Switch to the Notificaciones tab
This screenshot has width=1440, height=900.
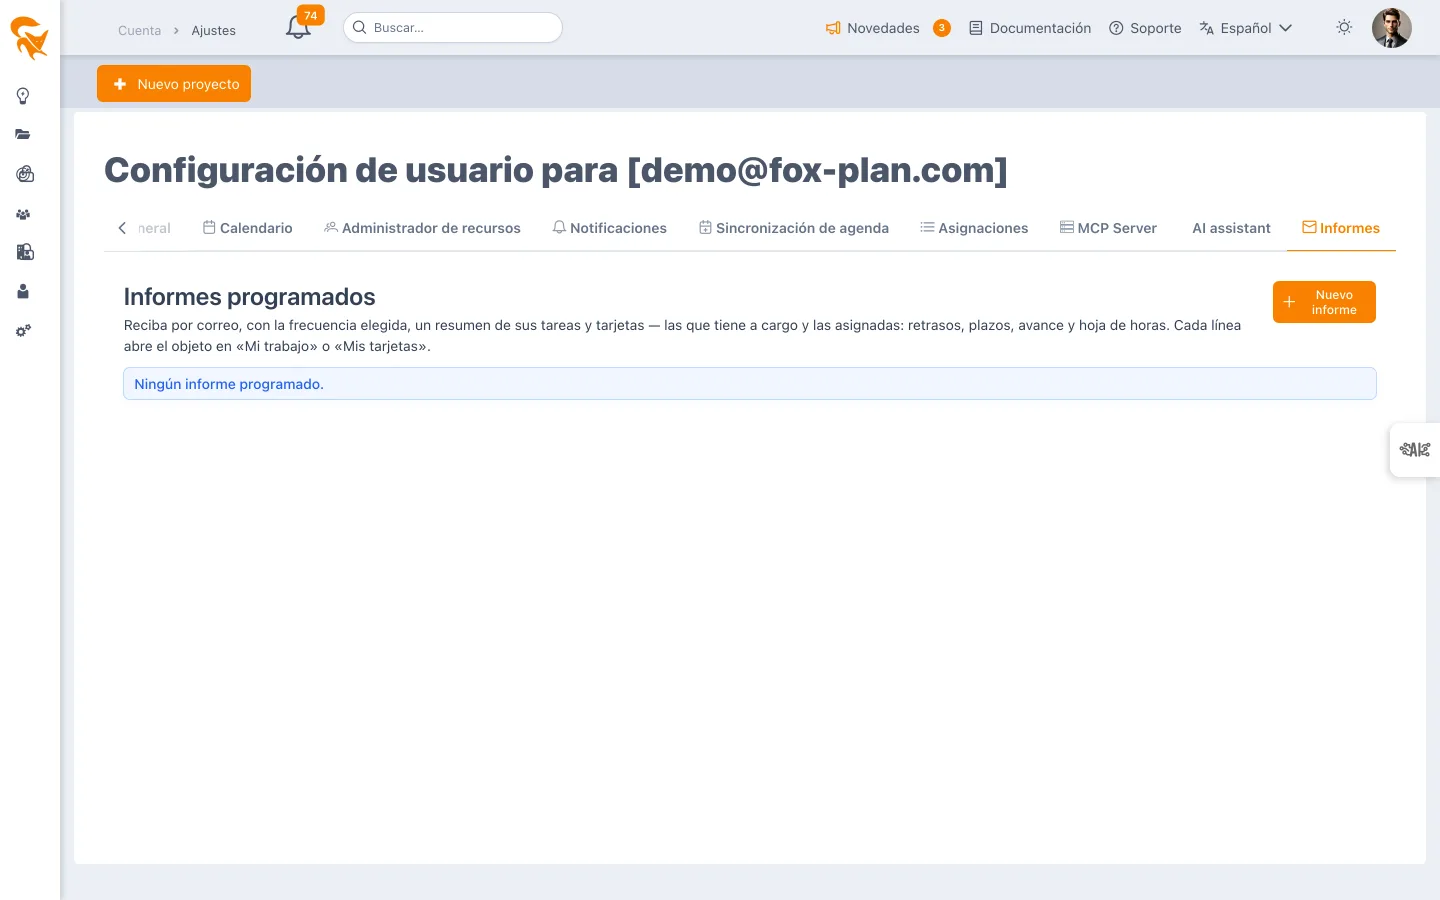(x=609, y=228)
